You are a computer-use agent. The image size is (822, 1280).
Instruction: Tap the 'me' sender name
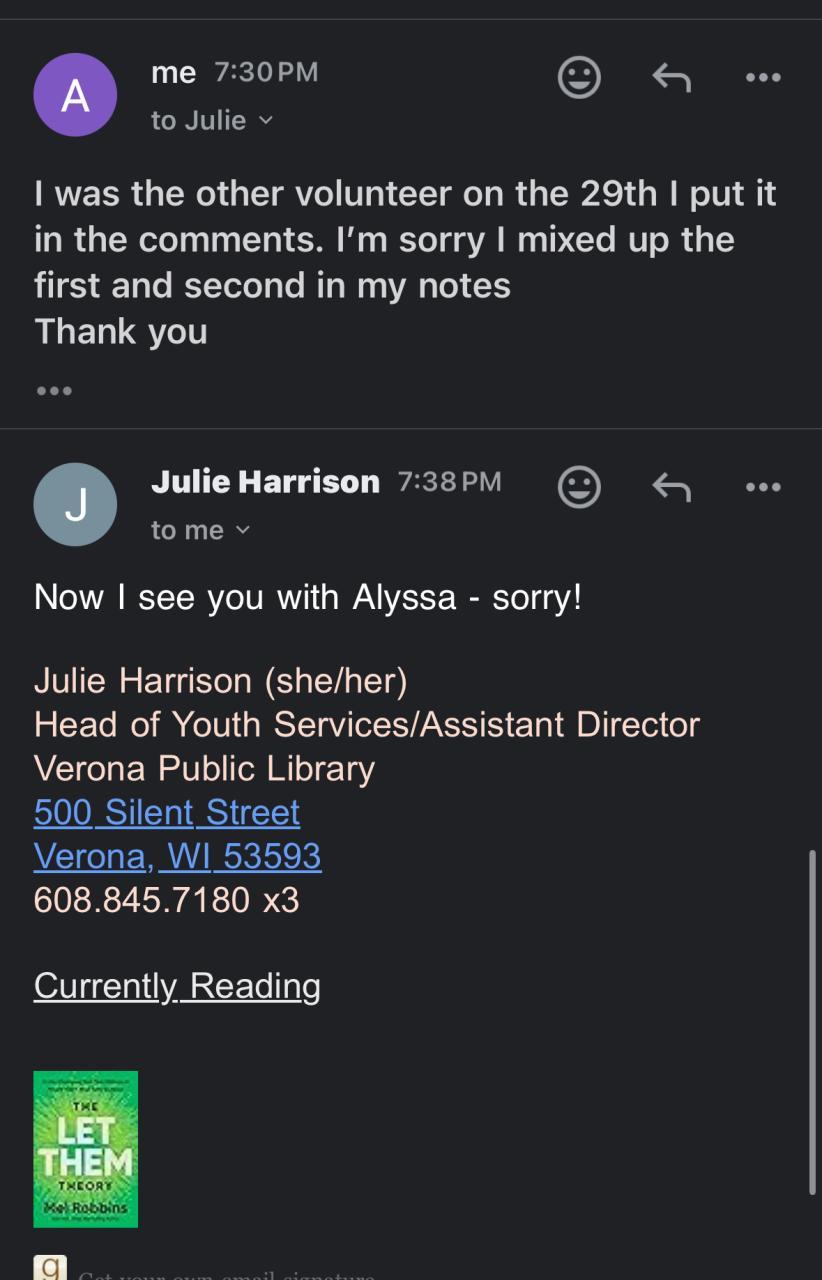(x=173, y=73)
